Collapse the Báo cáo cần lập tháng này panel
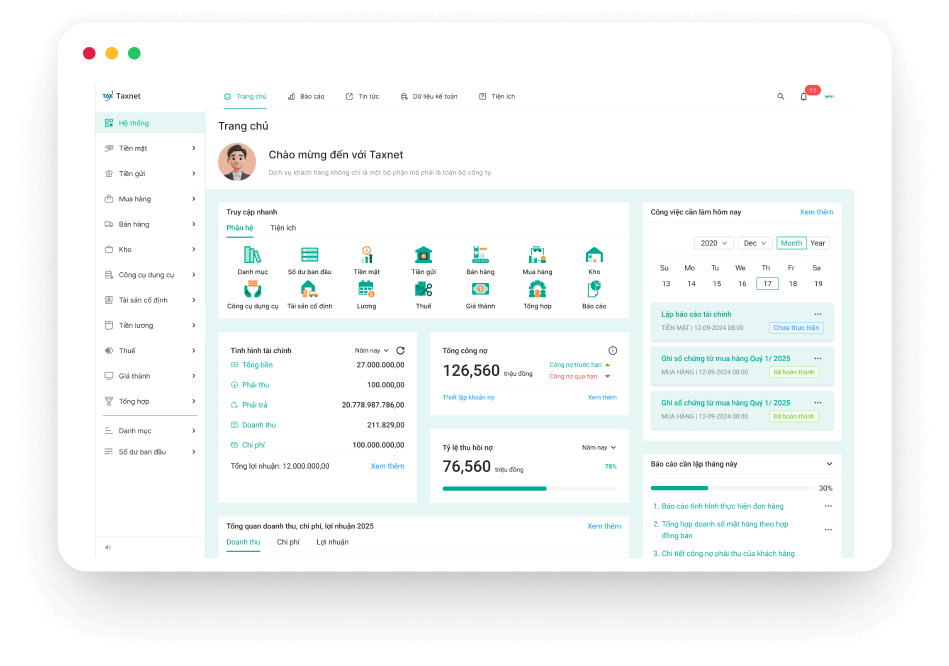Image resolution: width=949 pixels, height=666 pixels. point(829,464)
